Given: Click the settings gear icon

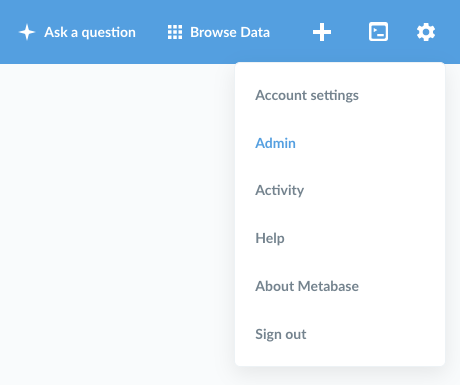Looking at the screenshot, I should [426, 32].
